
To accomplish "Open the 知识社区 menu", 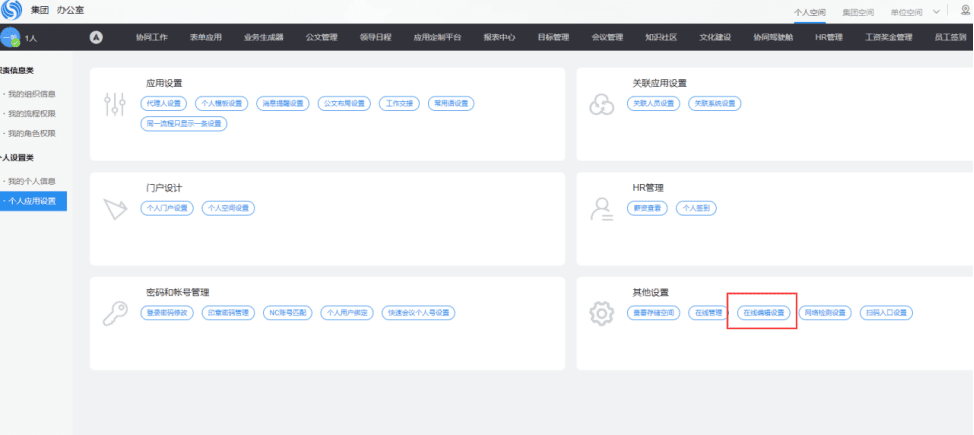I will click(x=661, y=37).
